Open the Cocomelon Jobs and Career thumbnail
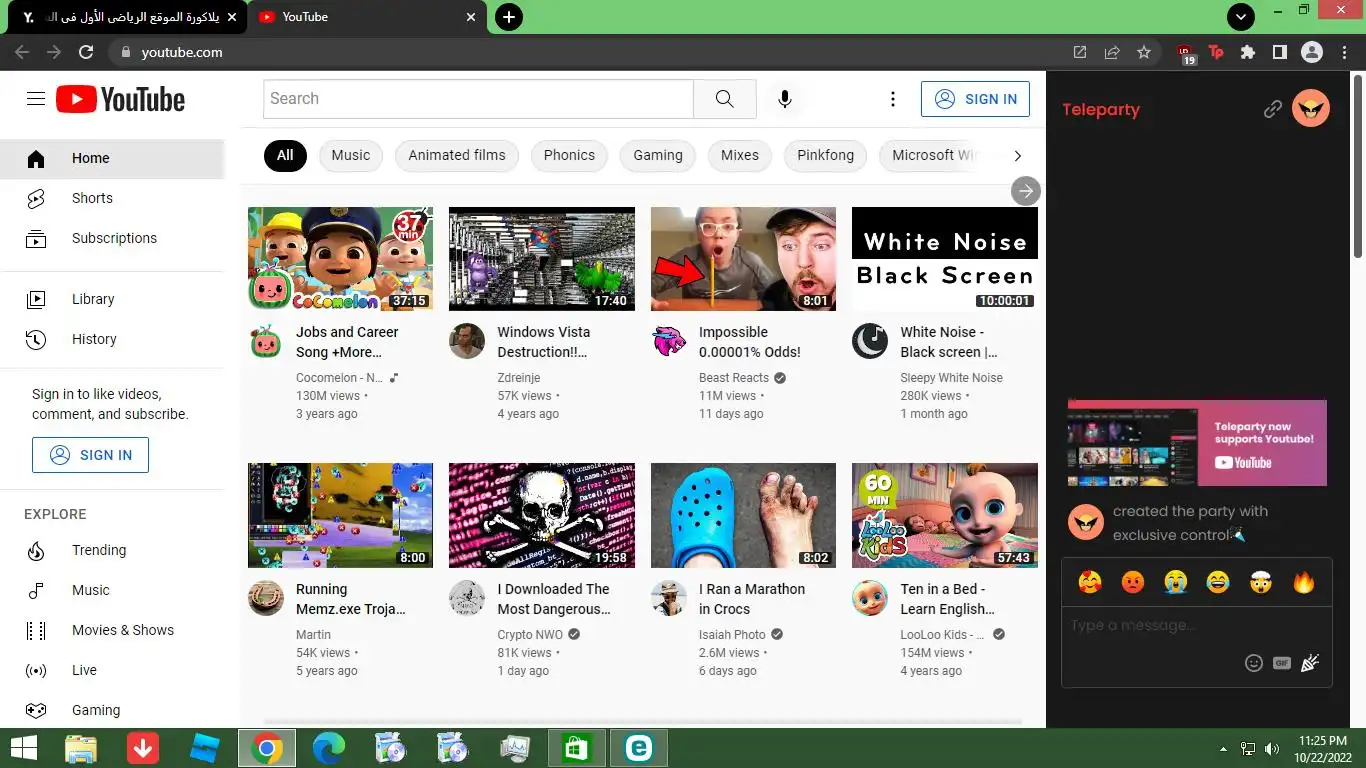The width and height of the screenshot is (1366, 768). pyautogui.click(x=340, y=259)
